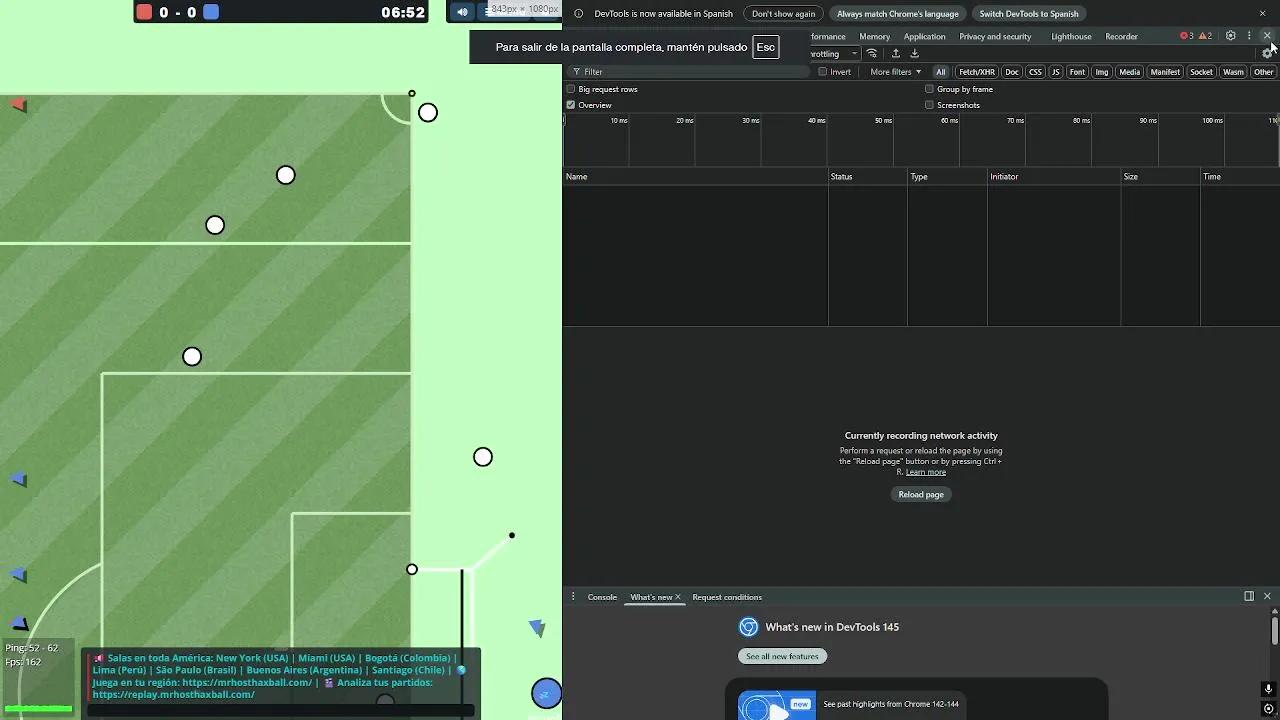Filter requests by Img type
Screen dimensions: 1280x720
1102,72
